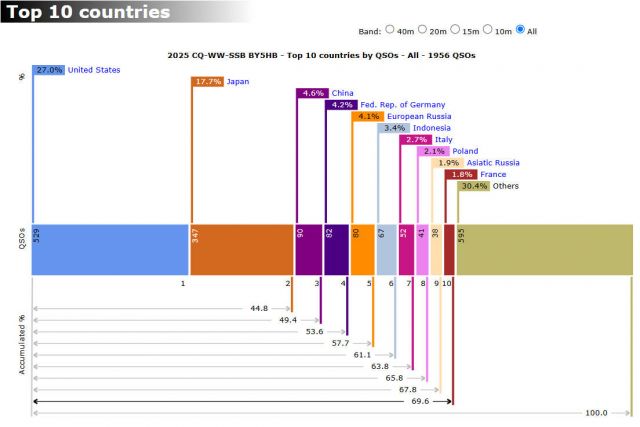Switch band filter to 10m
This screenshot has height=427, width=640.
pyautogui.click(x=488, y=30)
